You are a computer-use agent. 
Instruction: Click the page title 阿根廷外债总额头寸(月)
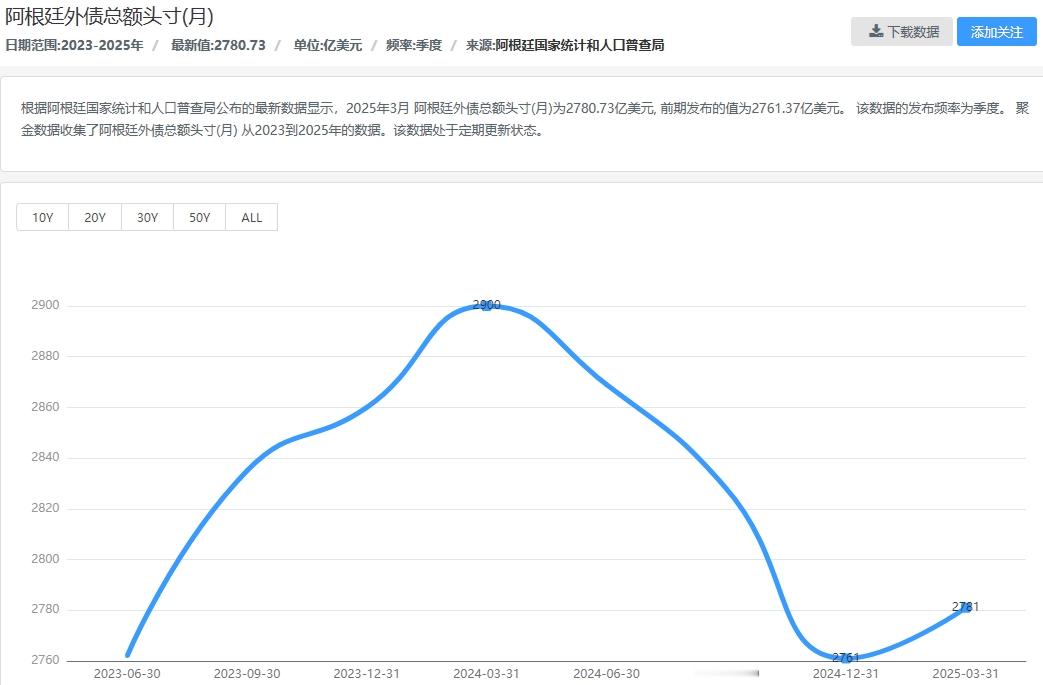tap(109, 16)
